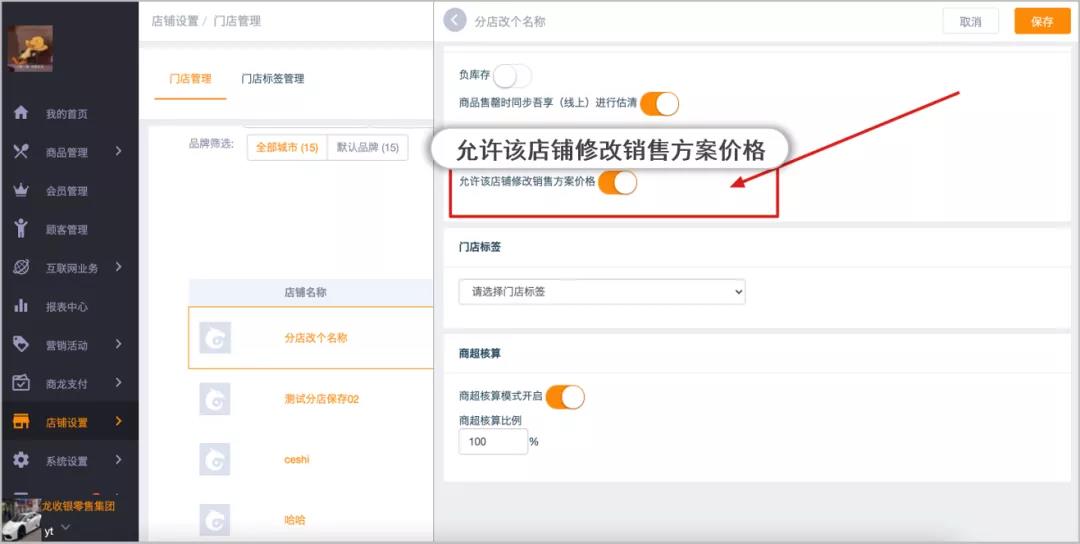The image size is (1080, 544).
Task: Click the store logo in 分店改个名称 row
Action: point(215,338)
